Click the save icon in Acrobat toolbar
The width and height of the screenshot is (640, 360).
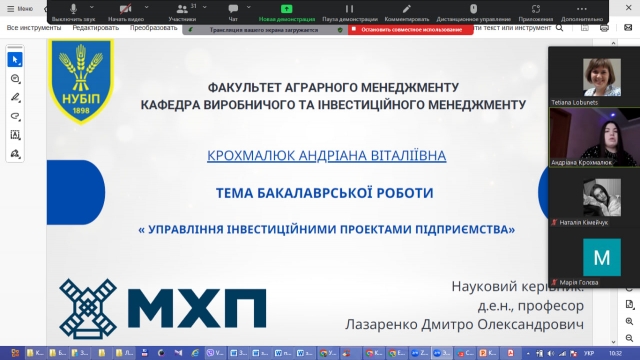[585, 28]
